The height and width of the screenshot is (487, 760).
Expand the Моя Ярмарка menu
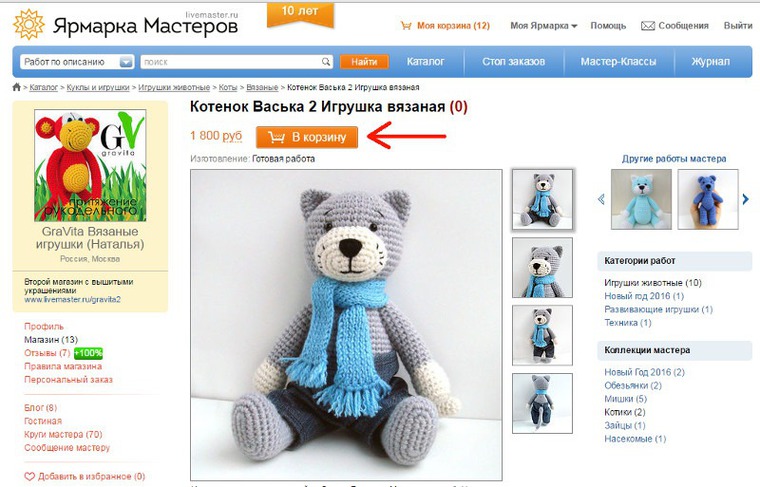(x=543, y=26)
